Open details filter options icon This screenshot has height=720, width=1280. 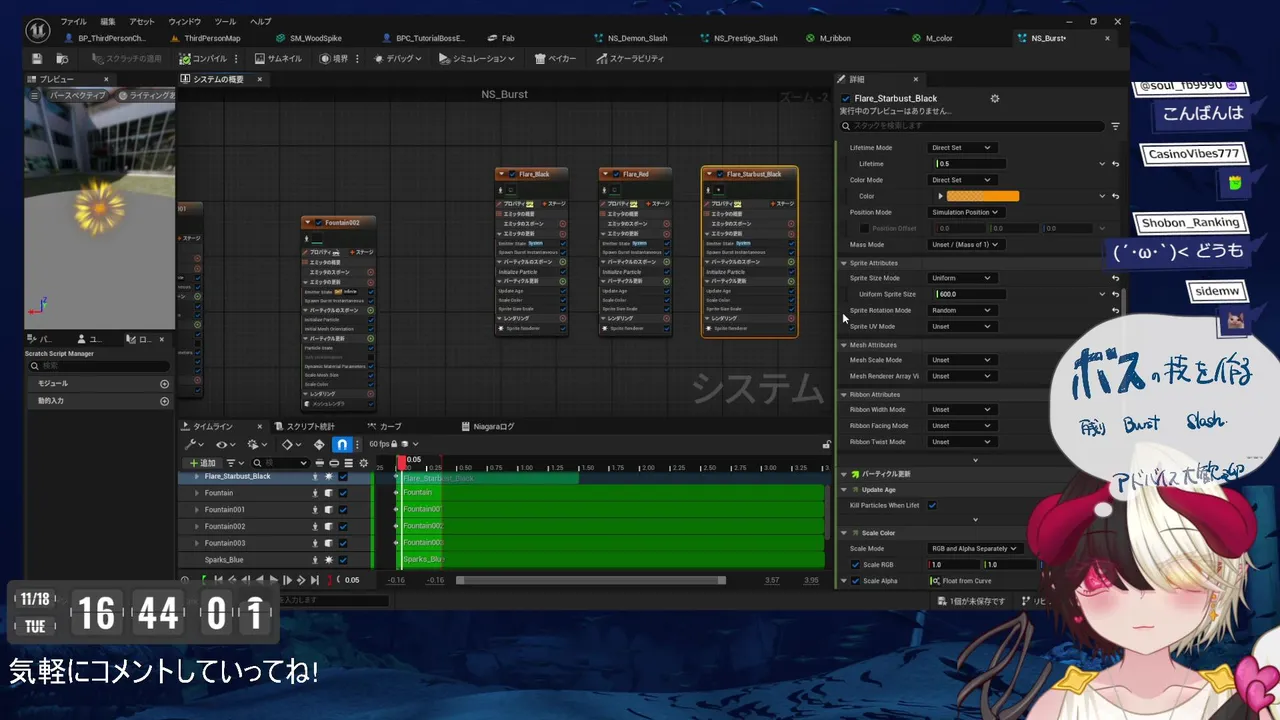point(1116,126)
